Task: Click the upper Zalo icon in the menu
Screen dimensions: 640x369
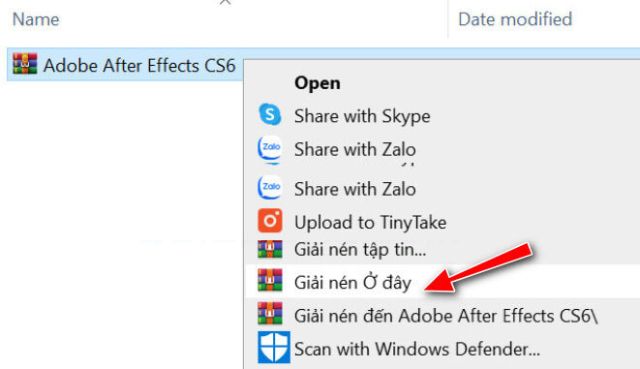Action: (x=270, y=150)
